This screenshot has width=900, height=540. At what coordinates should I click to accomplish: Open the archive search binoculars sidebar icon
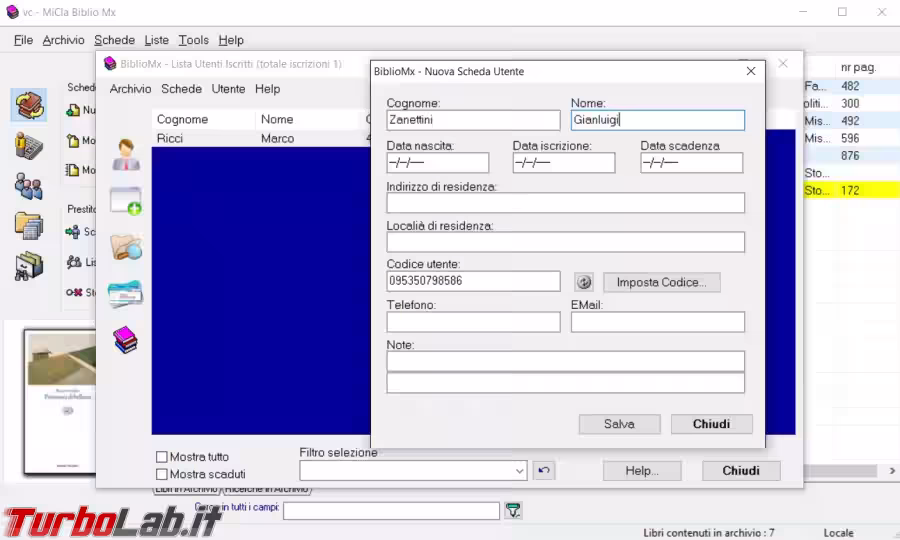tap(28, 266)
